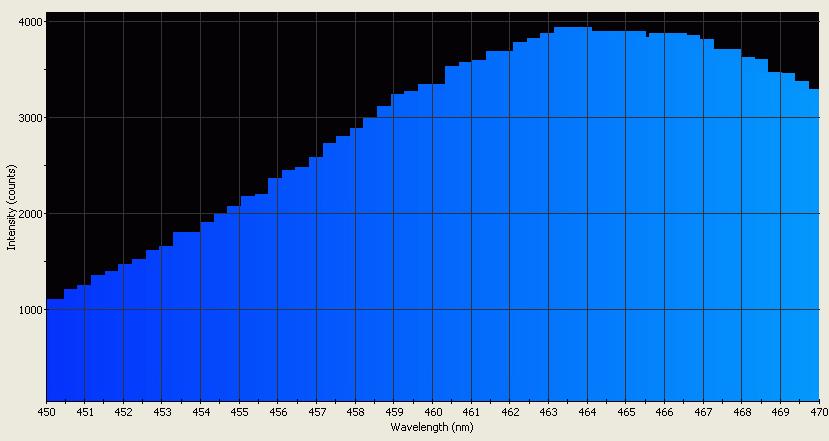The width and height of the screenshot is (829, 441).
Task: Click the 3000 intensity axis label
Action: point(28,118)
